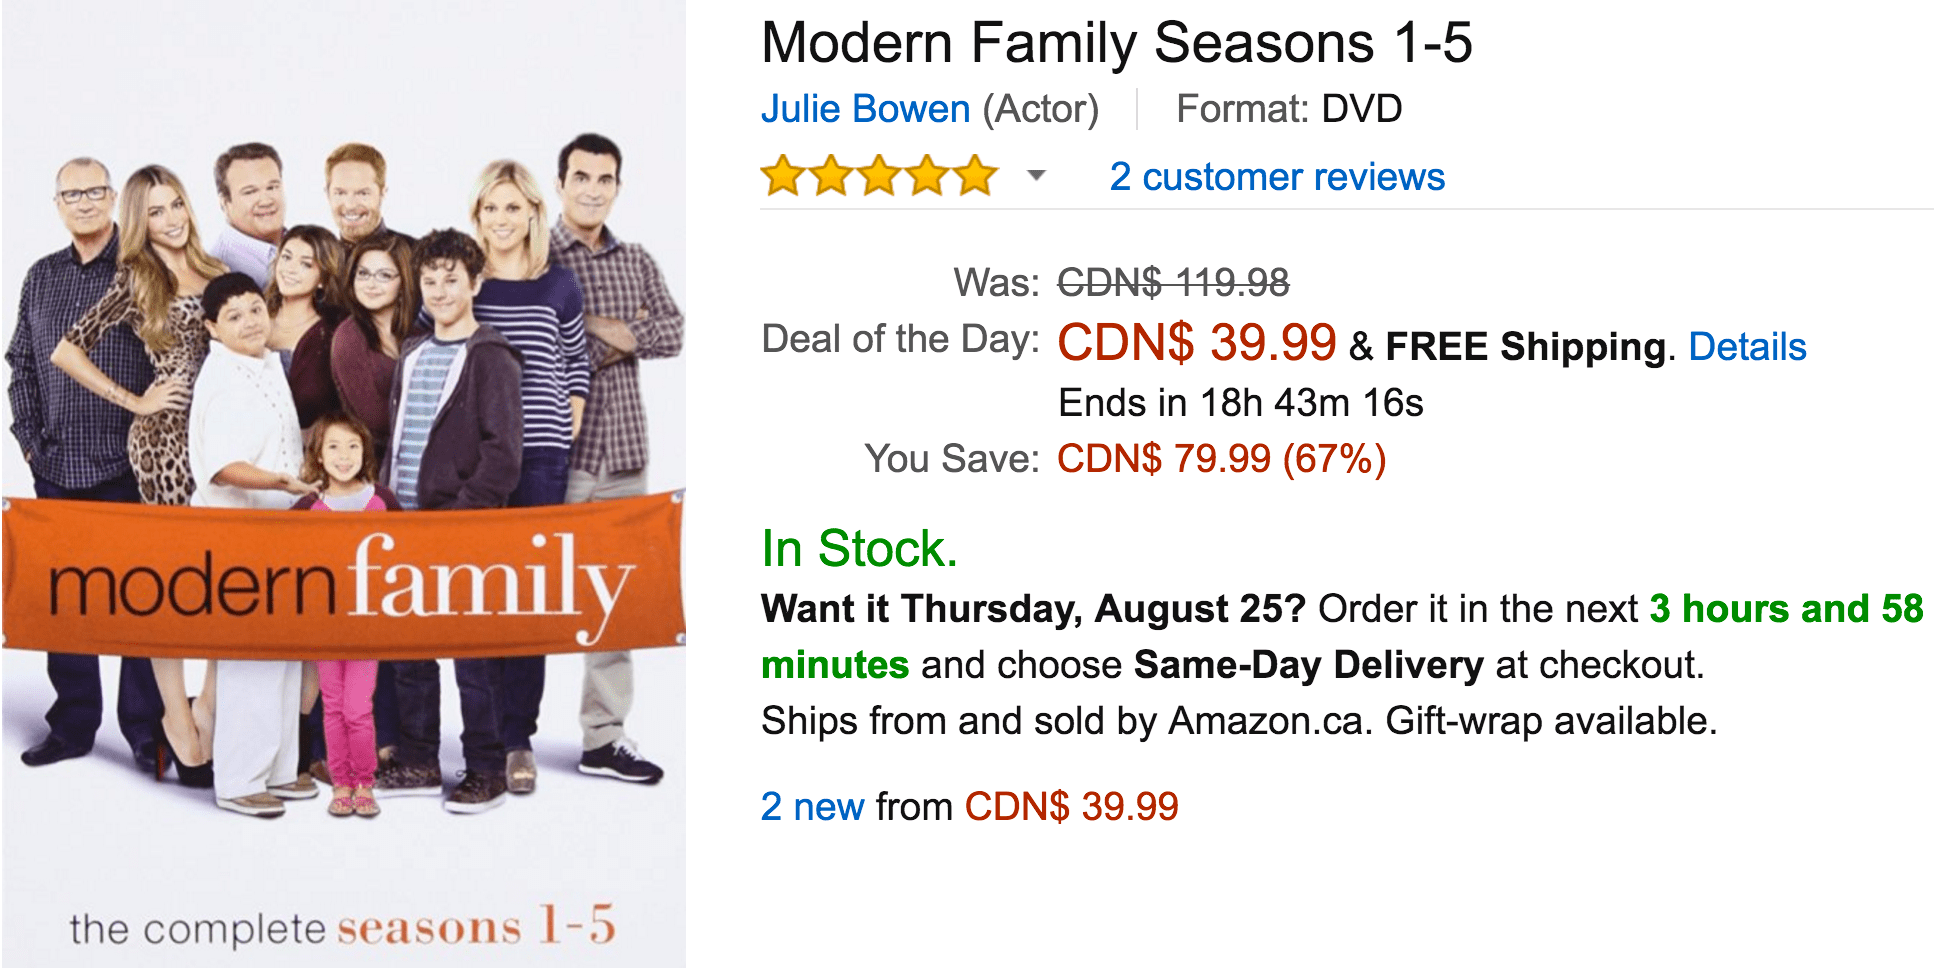Click the Format: DVD label
Screen dimensions: 1934x968
(x=1289, y=108)
